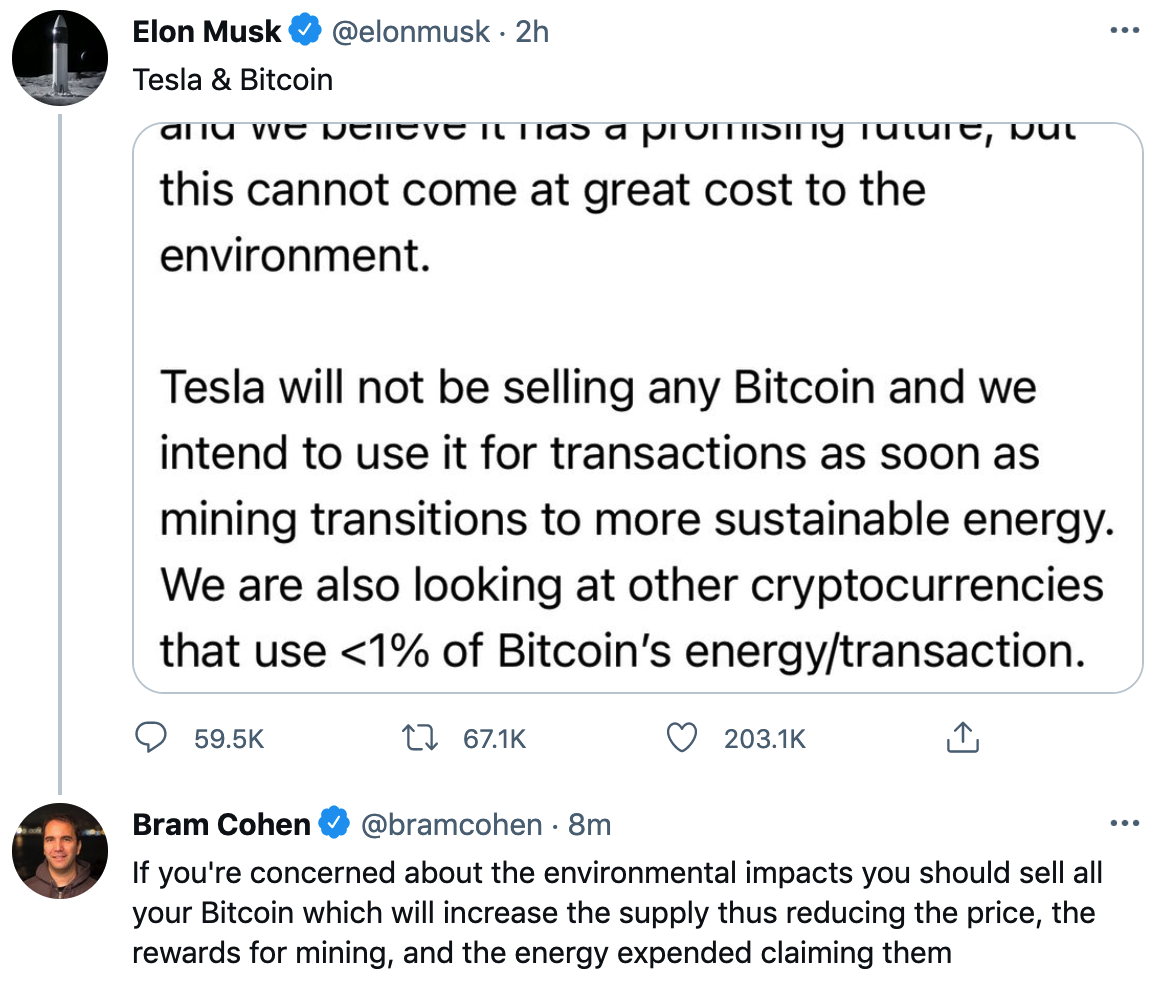Screen dimensions: 1160x984
Task: Expand the embedded Tesla statement image
Action: 638,408
